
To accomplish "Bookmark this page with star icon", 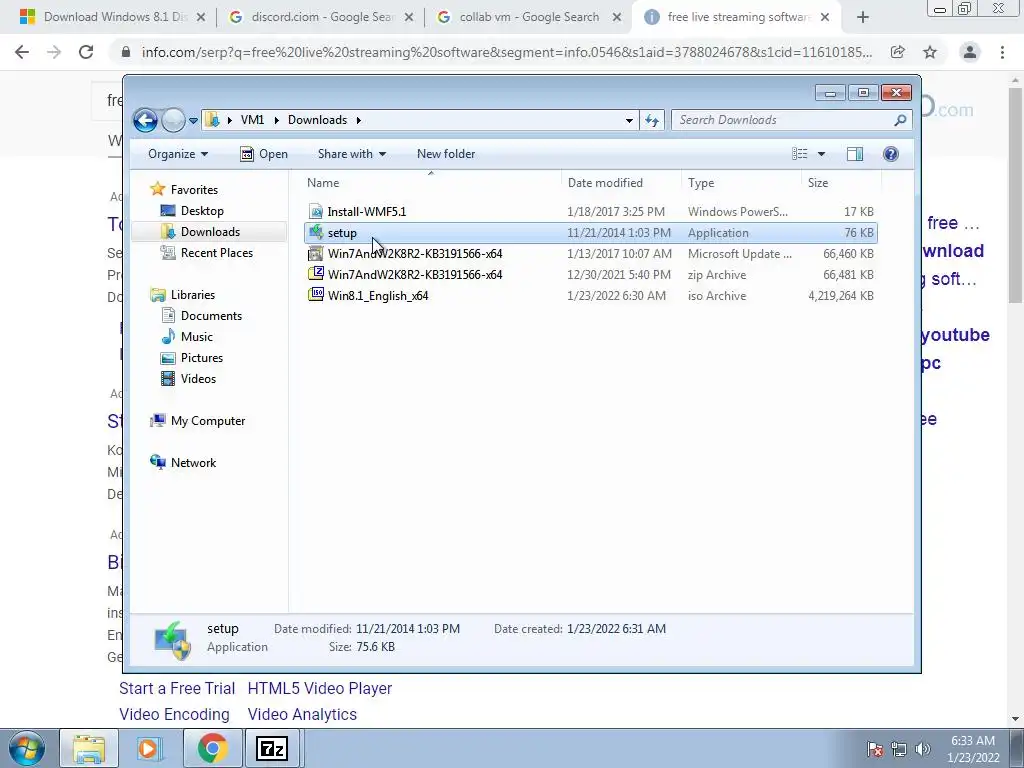I will [930, 52].
